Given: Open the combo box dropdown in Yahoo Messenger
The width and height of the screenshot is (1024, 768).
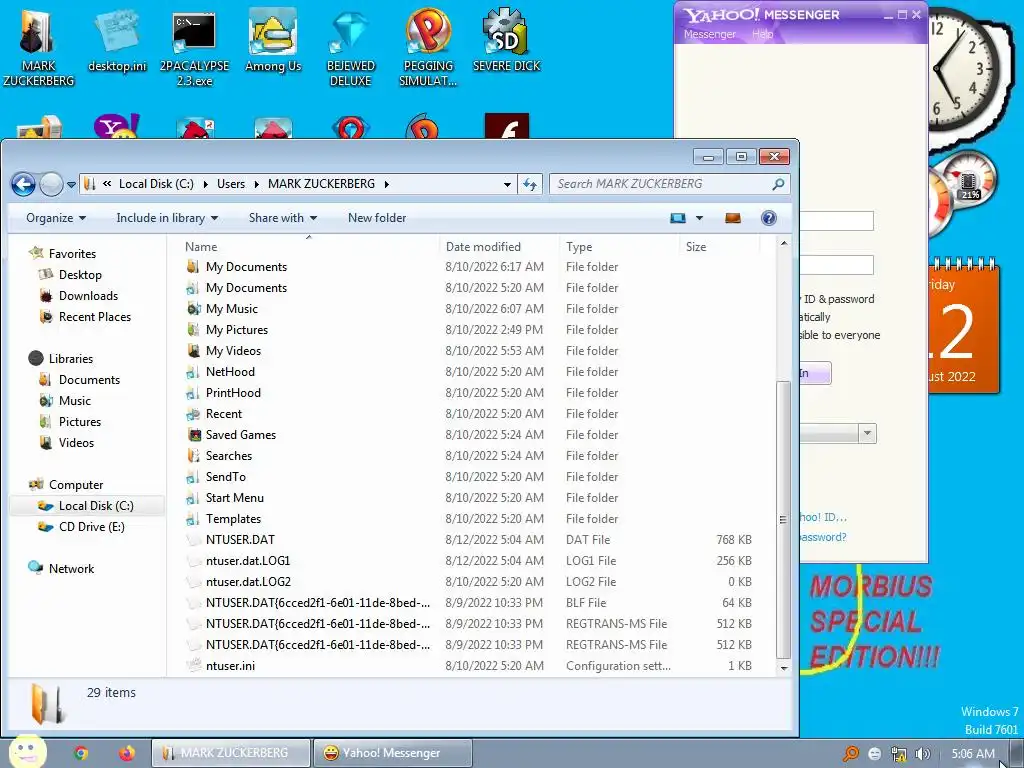Looking at the screenshot, I should (x=867, y=434).
